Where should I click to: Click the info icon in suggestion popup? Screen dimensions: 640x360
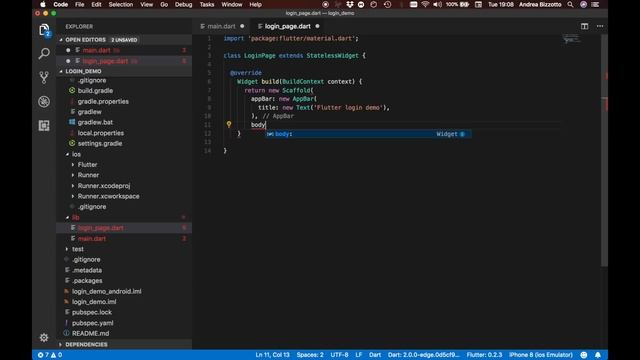tap(462, 134)
